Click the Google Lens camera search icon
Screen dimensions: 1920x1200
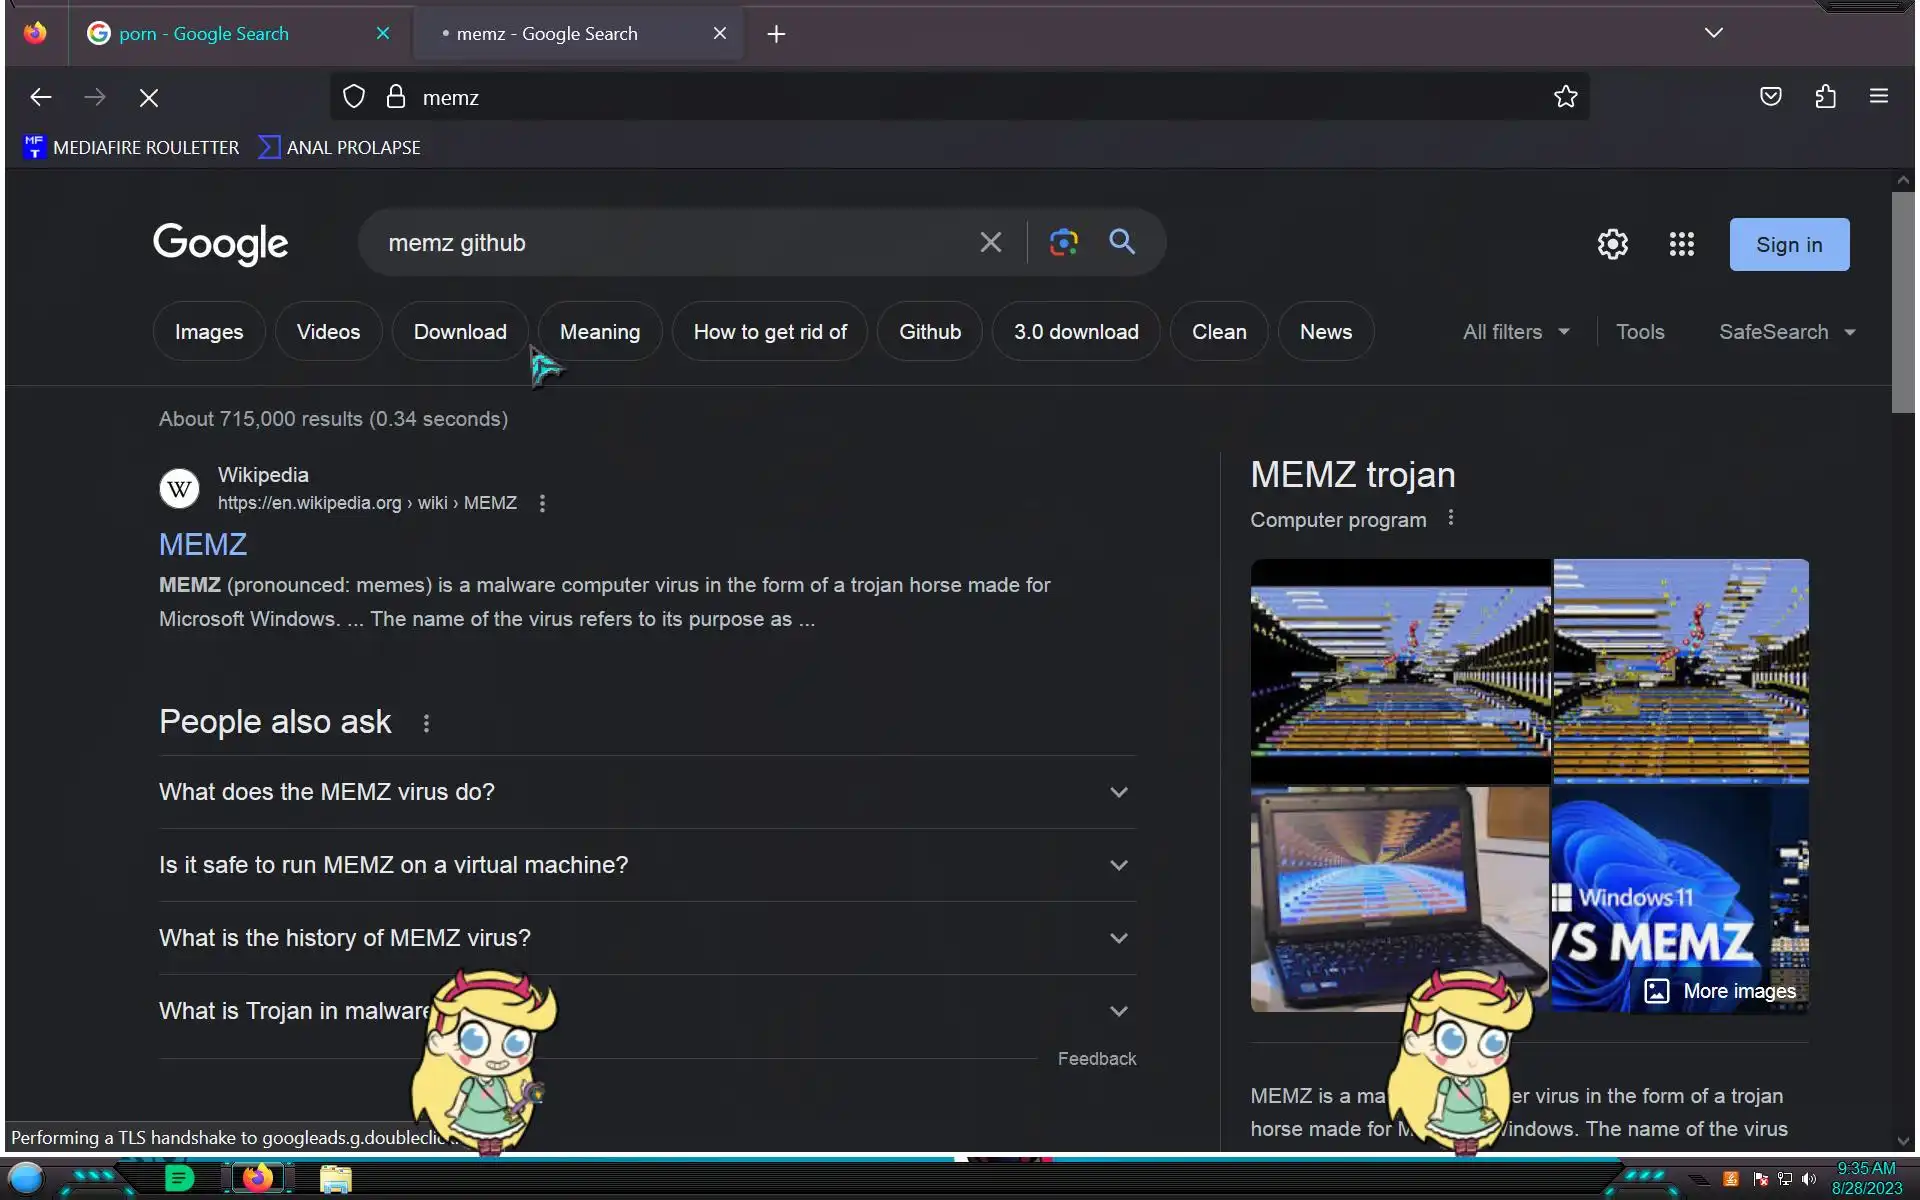1063,242
